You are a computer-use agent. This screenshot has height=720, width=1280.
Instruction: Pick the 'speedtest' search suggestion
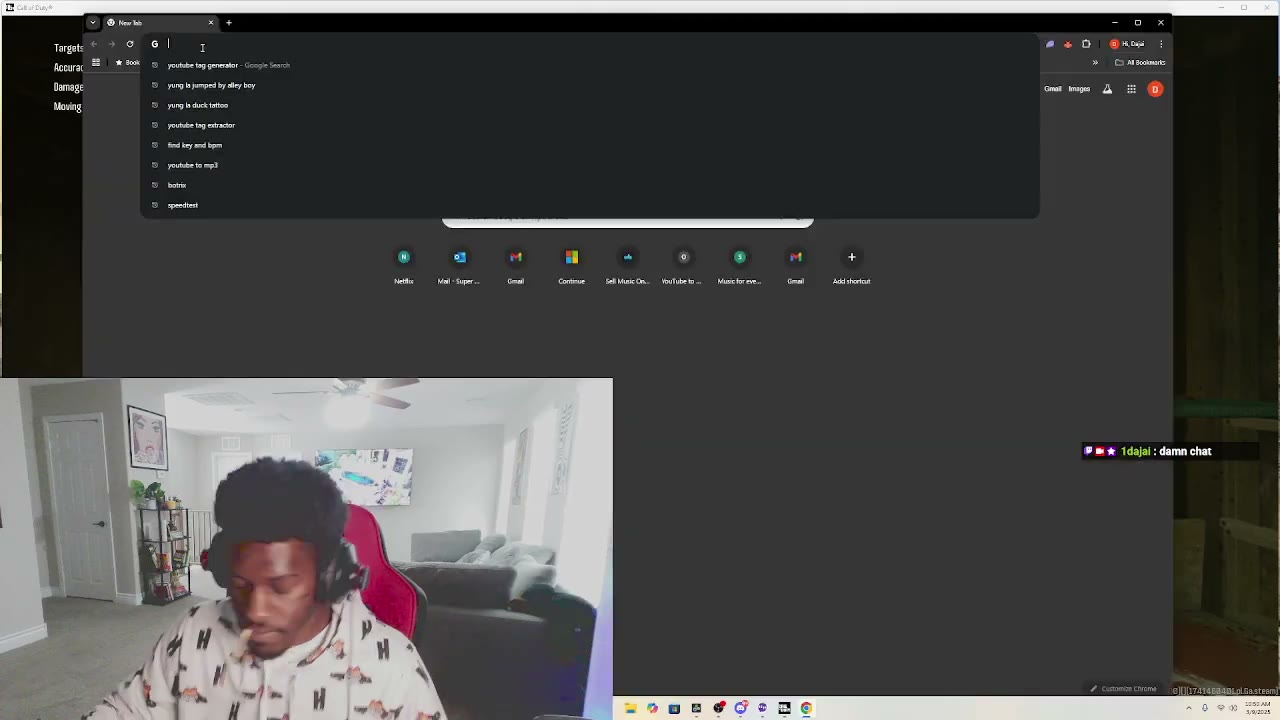(x=183, y=205)
